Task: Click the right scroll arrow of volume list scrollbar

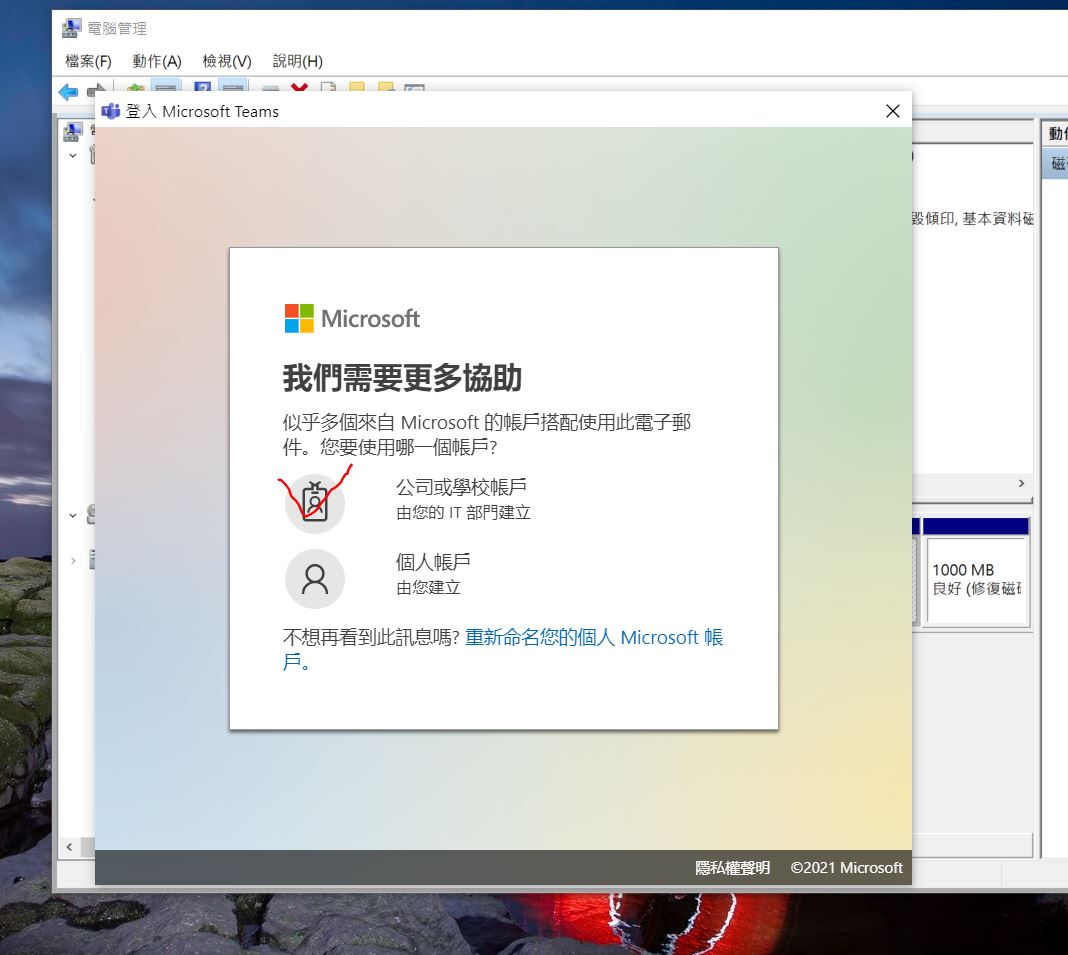Action: click(1021, 483)
